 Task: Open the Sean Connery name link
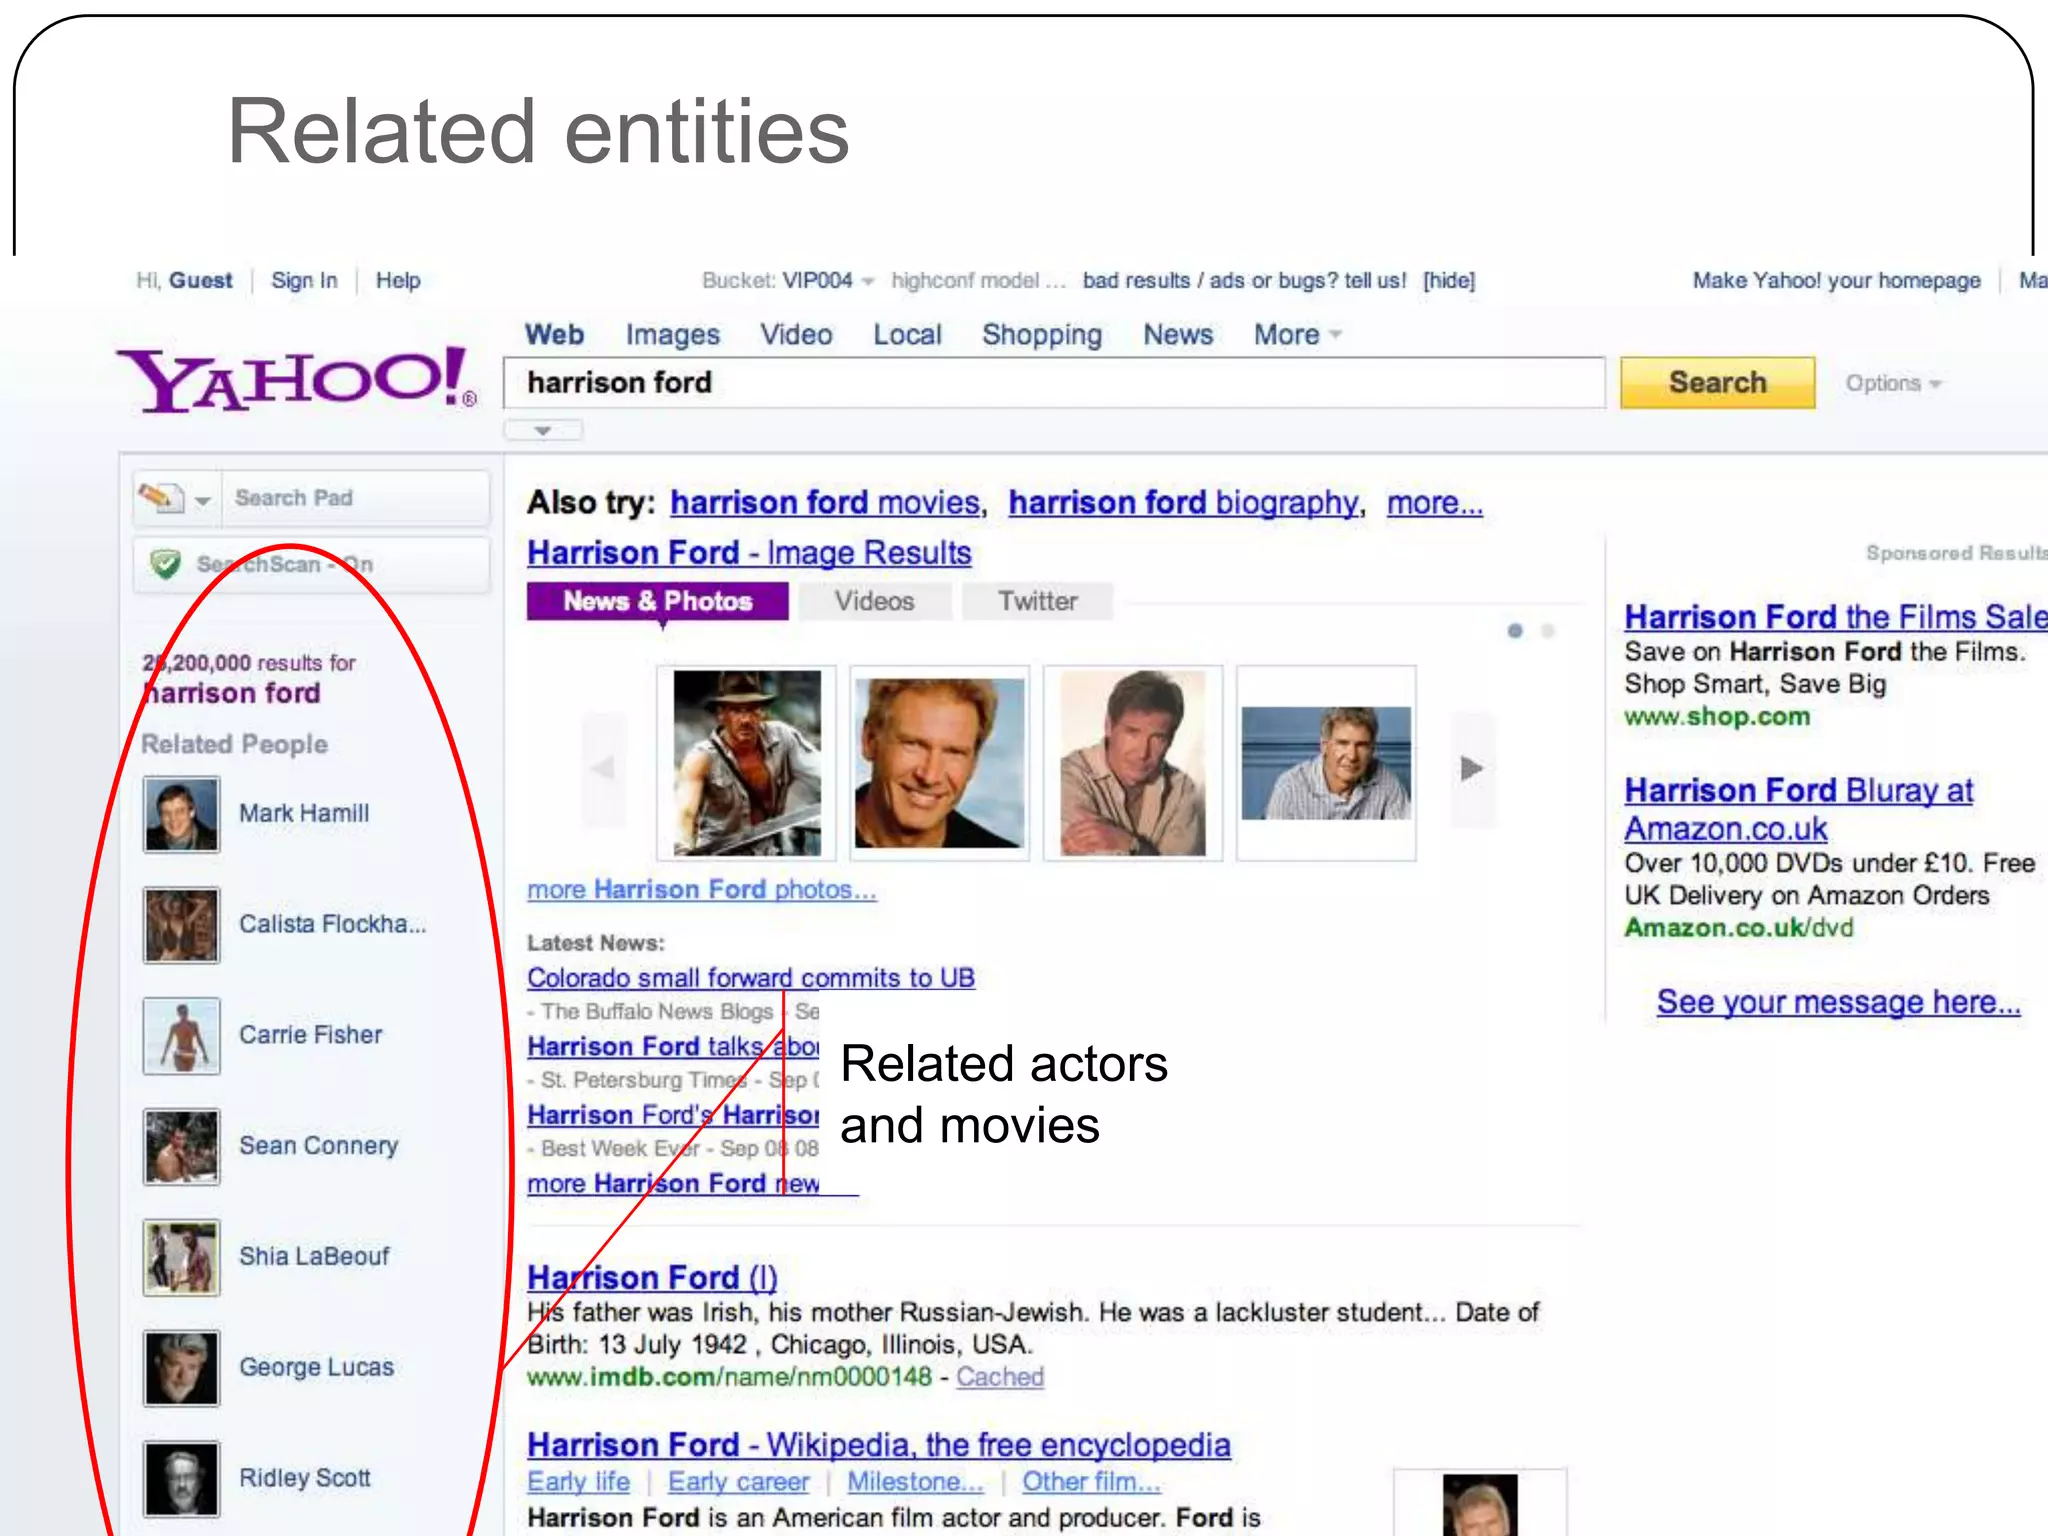coord(318,1146)
